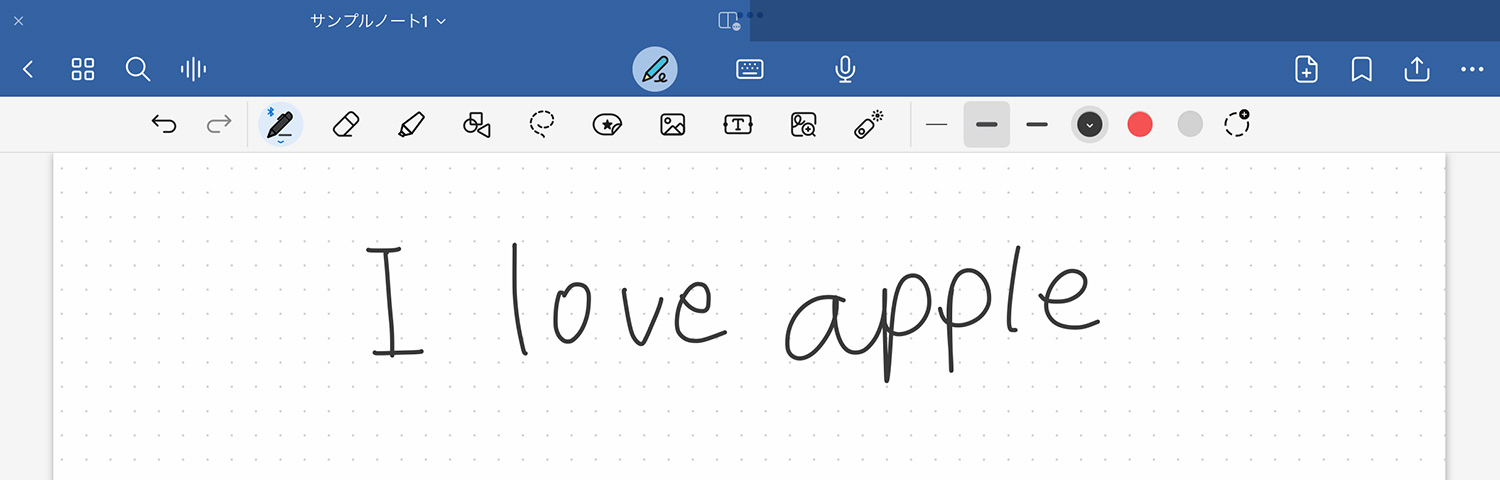Choose the selected medium stroke width
This screenshot has height=480, width=1500.
pyautogui.click(x=987, y=124)
